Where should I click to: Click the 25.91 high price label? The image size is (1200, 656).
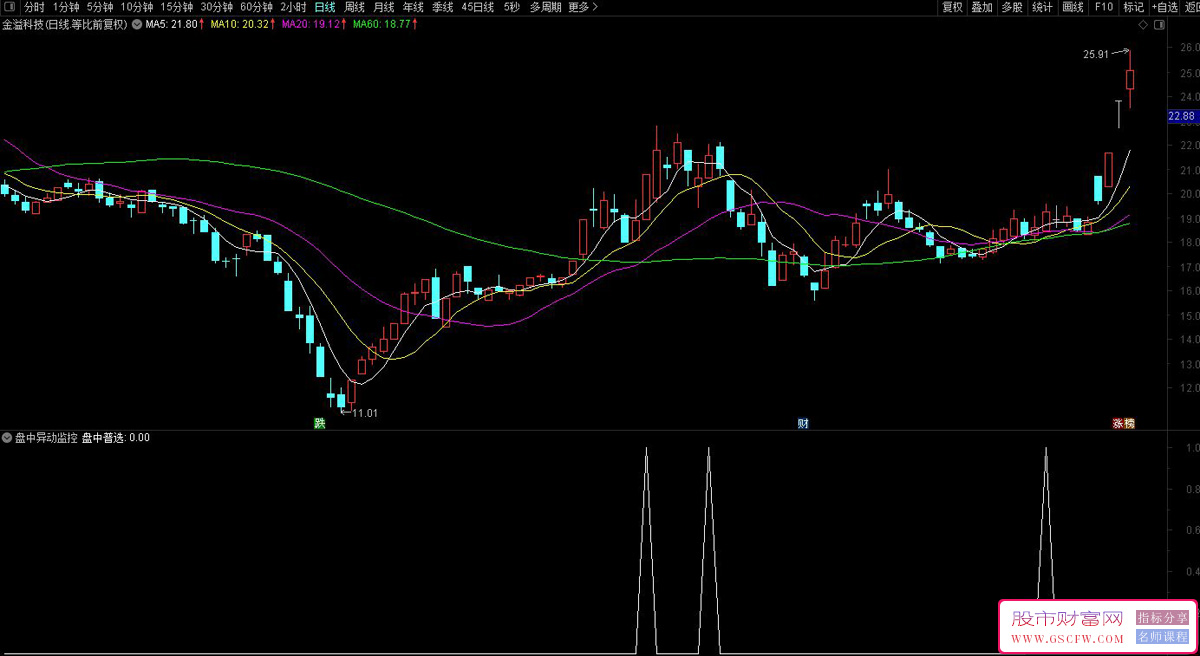click(x=1096, y=55)
